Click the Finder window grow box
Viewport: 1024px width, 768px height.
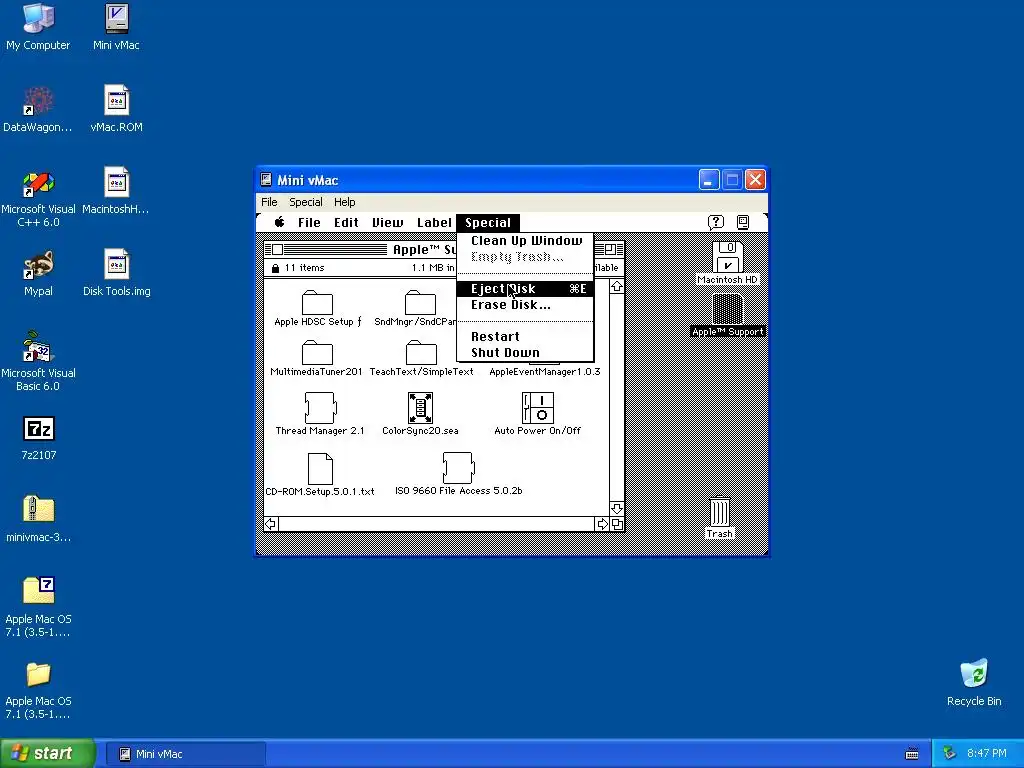pyautogui.click(x=617, y=524)
